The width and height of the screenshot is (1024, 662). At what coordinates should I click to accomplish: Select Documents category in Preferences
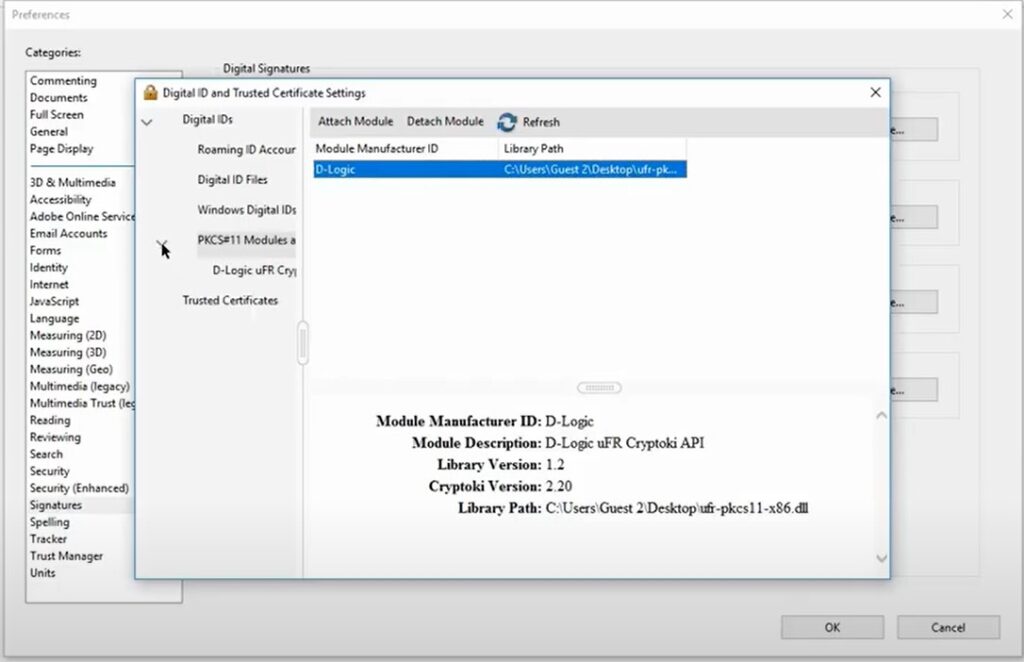(59, 98)
